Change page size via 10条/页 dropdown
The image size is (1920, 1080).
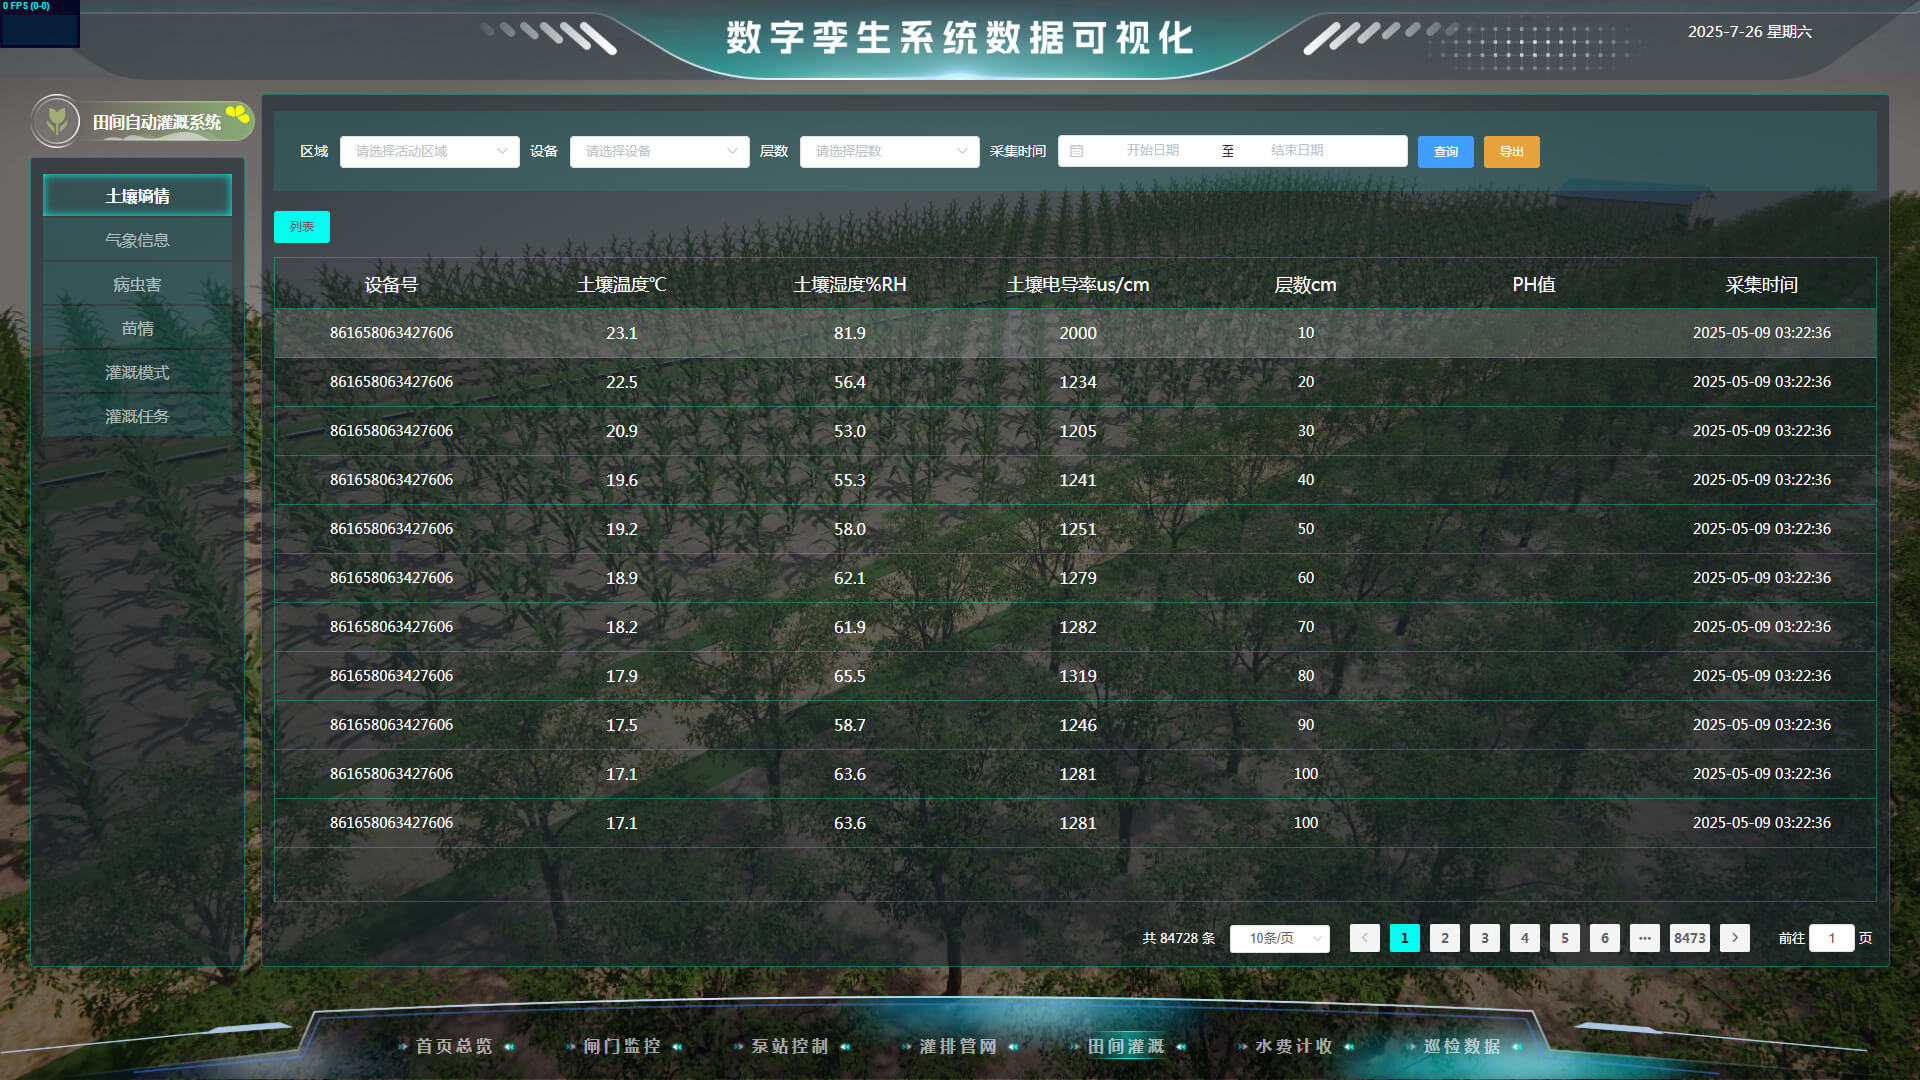tap(1279, 938)
